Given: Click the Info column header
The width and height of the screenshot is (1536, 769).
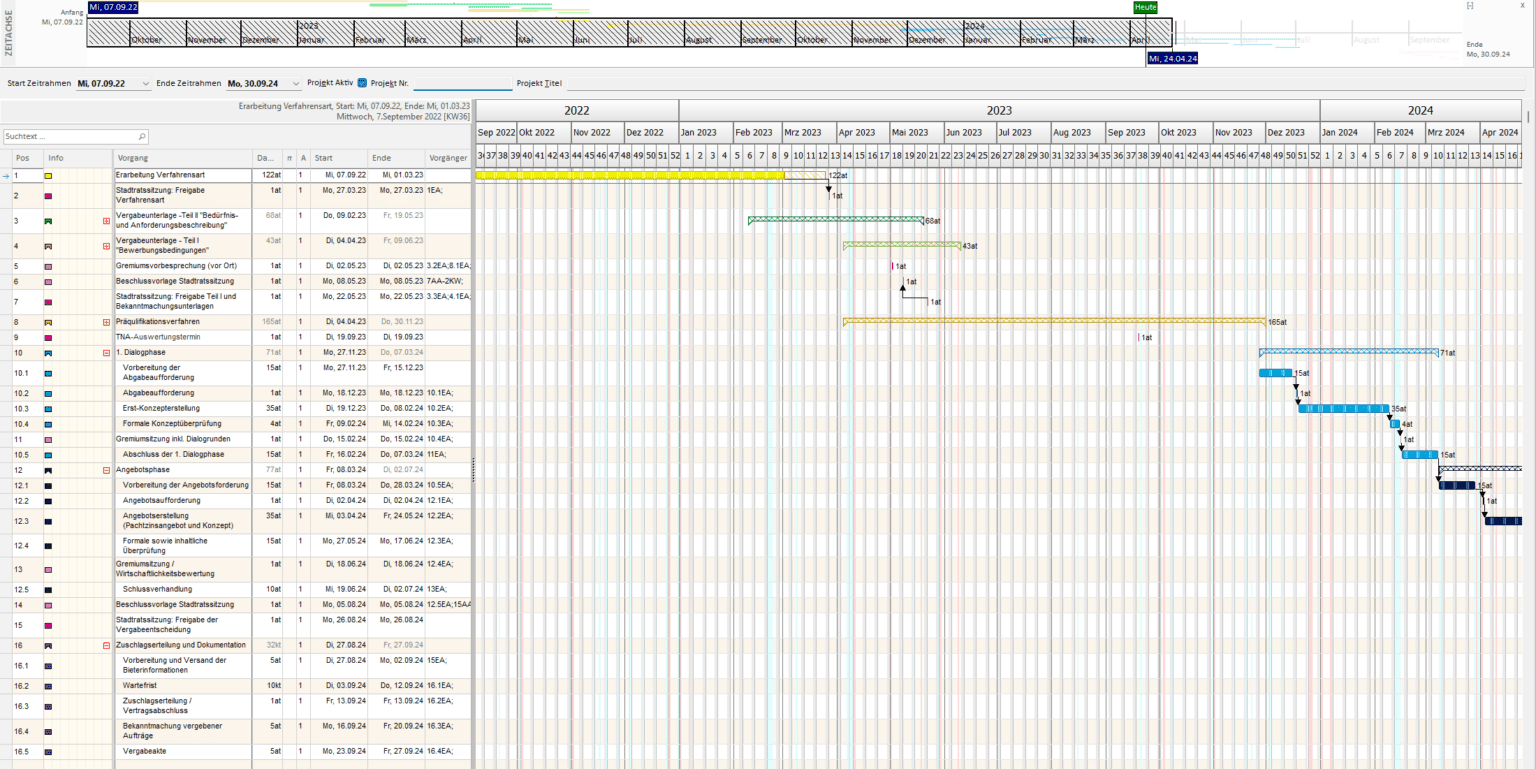Looking at the screenshot, I should (x=77, y=158).
